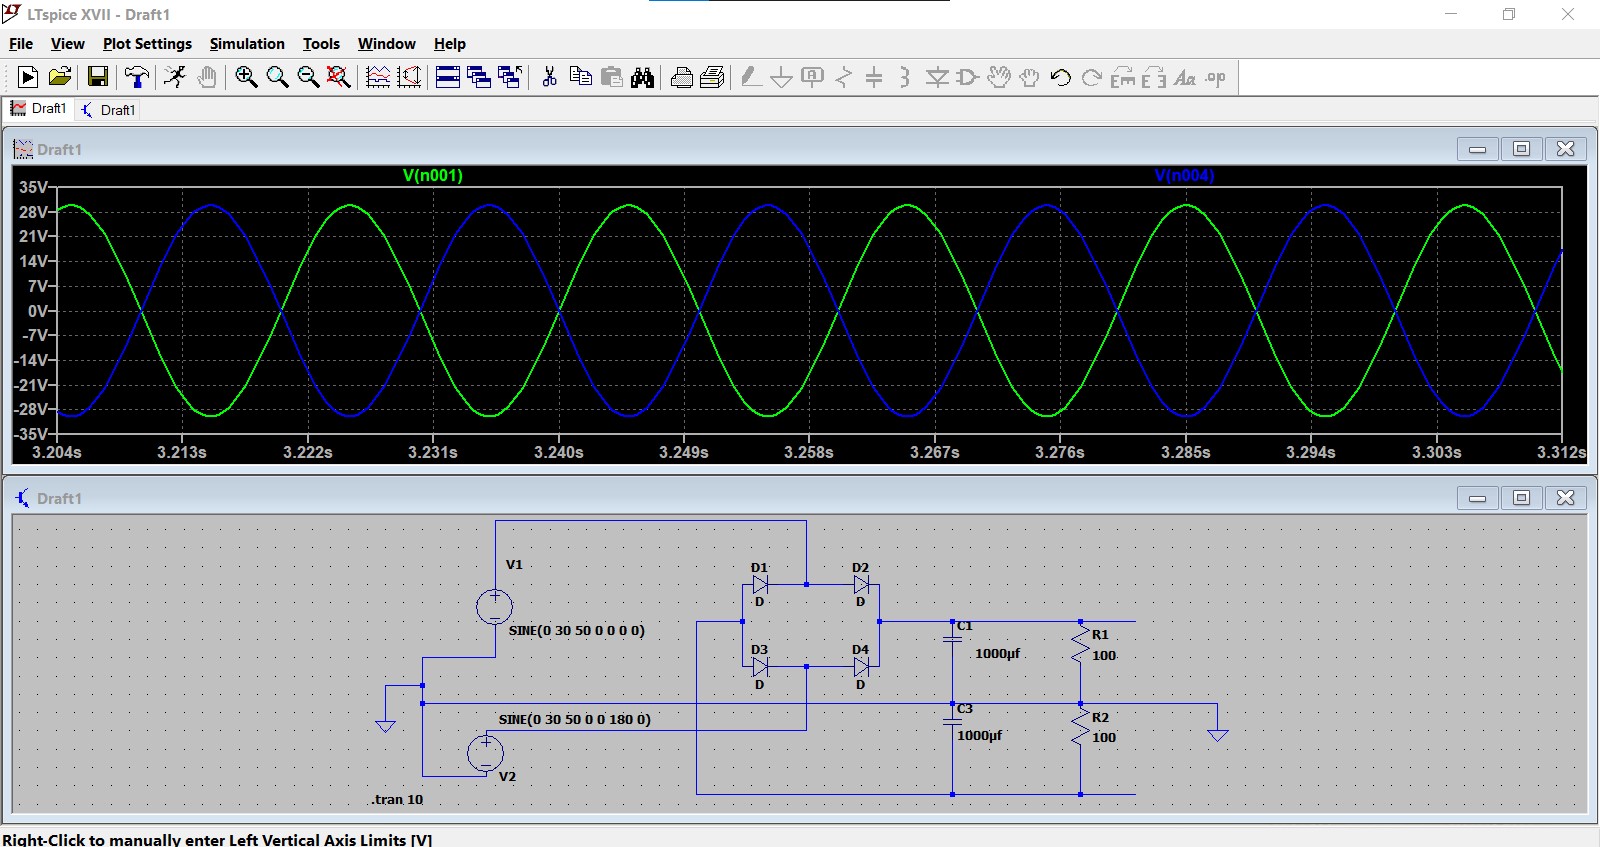Click the close all windows icon
This screenshot has height=847, width=1600.
coord(510,77)
